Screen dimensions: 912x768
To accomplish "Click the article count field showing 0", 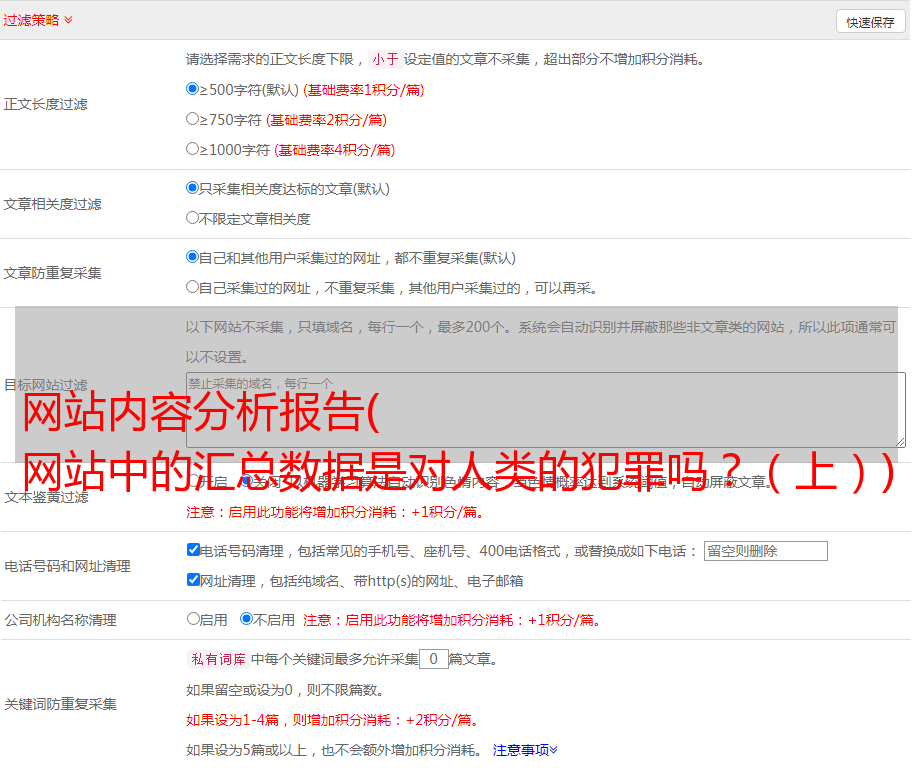I will (433, 659).
